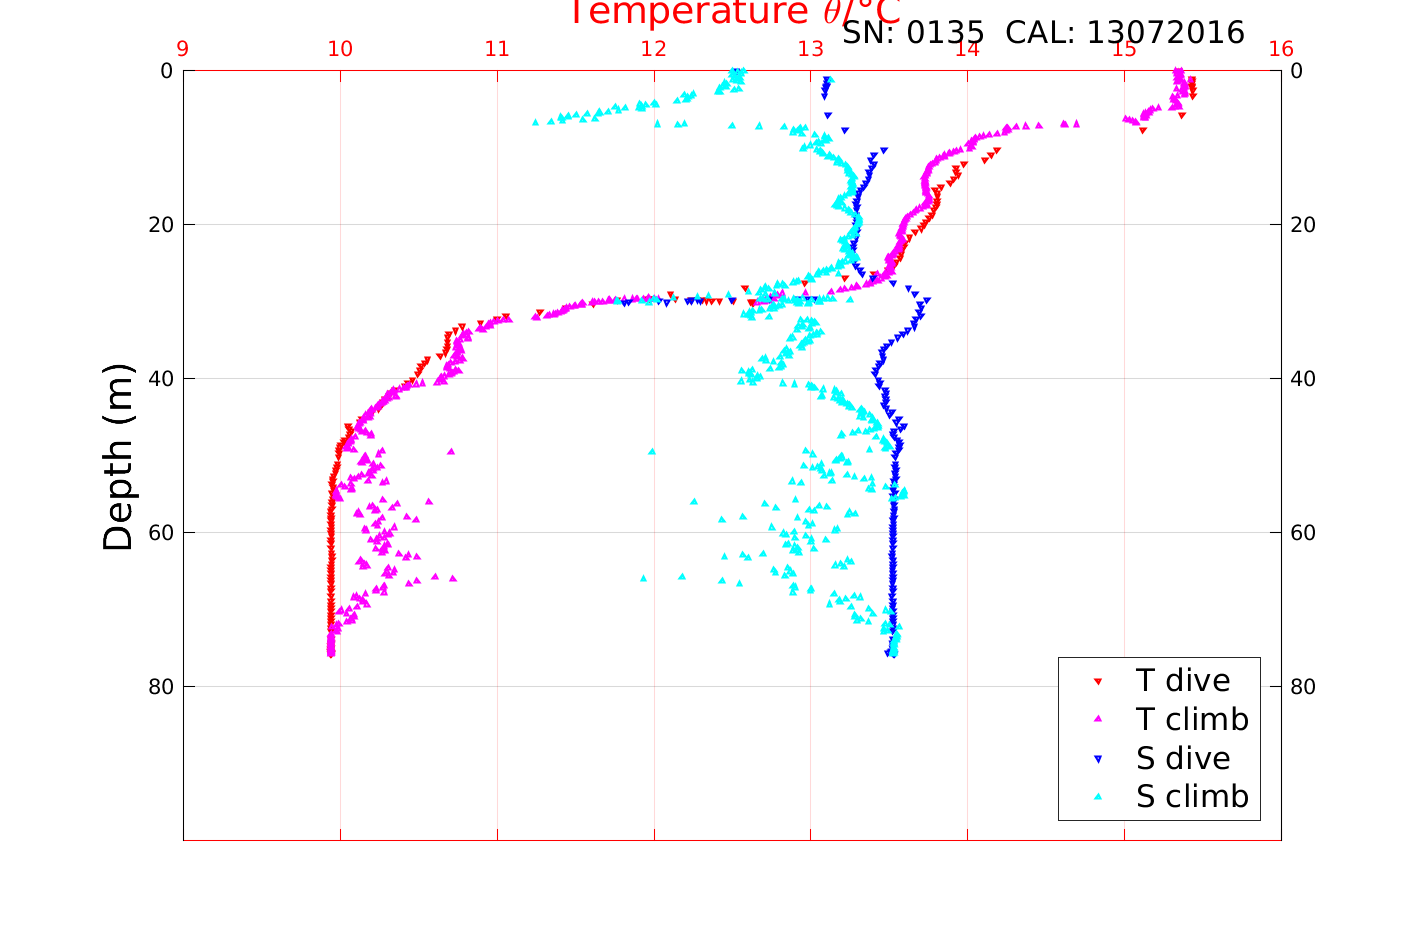Click left-axis depth tick label 20
The height and width of the screenshot is (945, 1417).
(160, 225)
